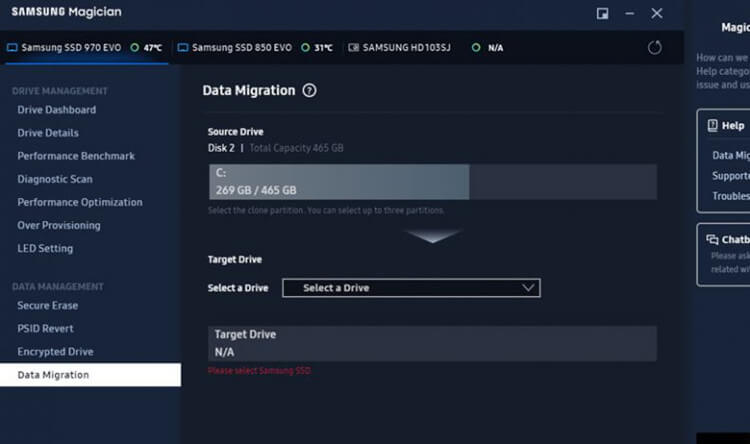
Task: Open the Data Migration help question mark
Action: coord(309,90)
